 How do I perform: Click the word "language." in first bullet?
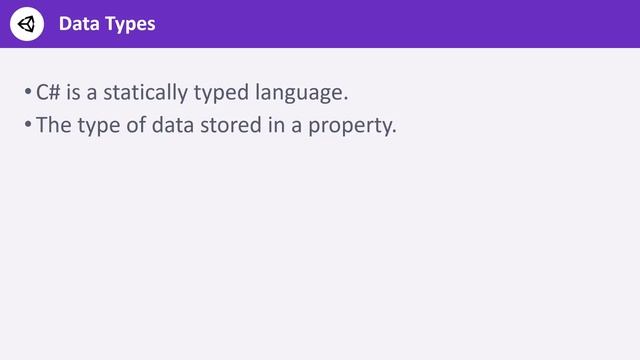pos(302,93)
